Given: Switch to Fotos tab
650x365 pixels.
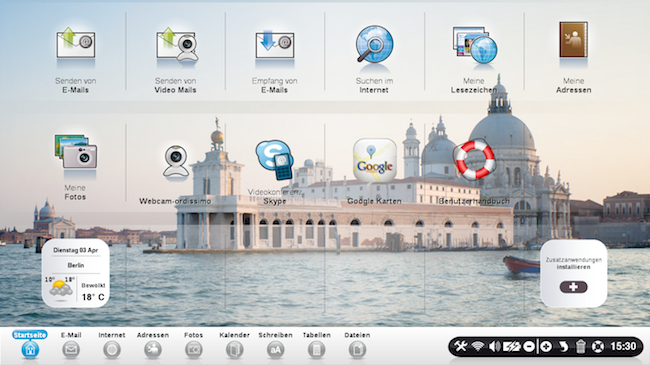Looking at the screenshot, I should point(193,345).
